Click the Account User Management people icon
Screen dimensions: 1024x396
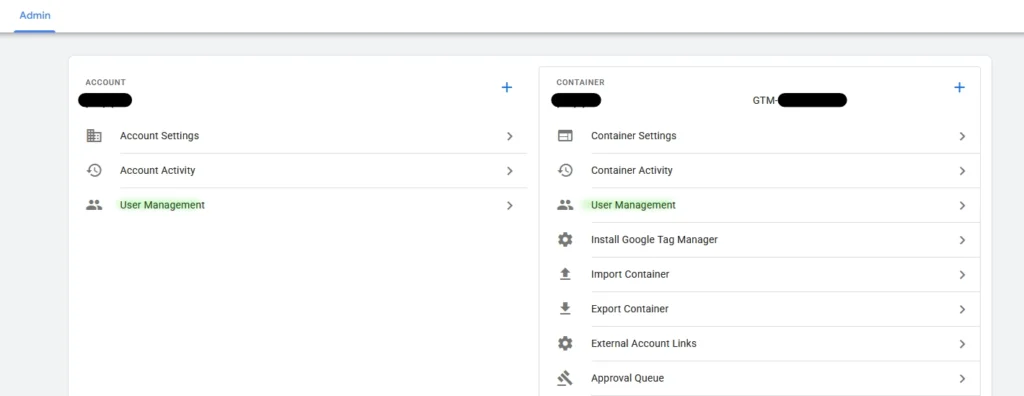click(94, 205)
